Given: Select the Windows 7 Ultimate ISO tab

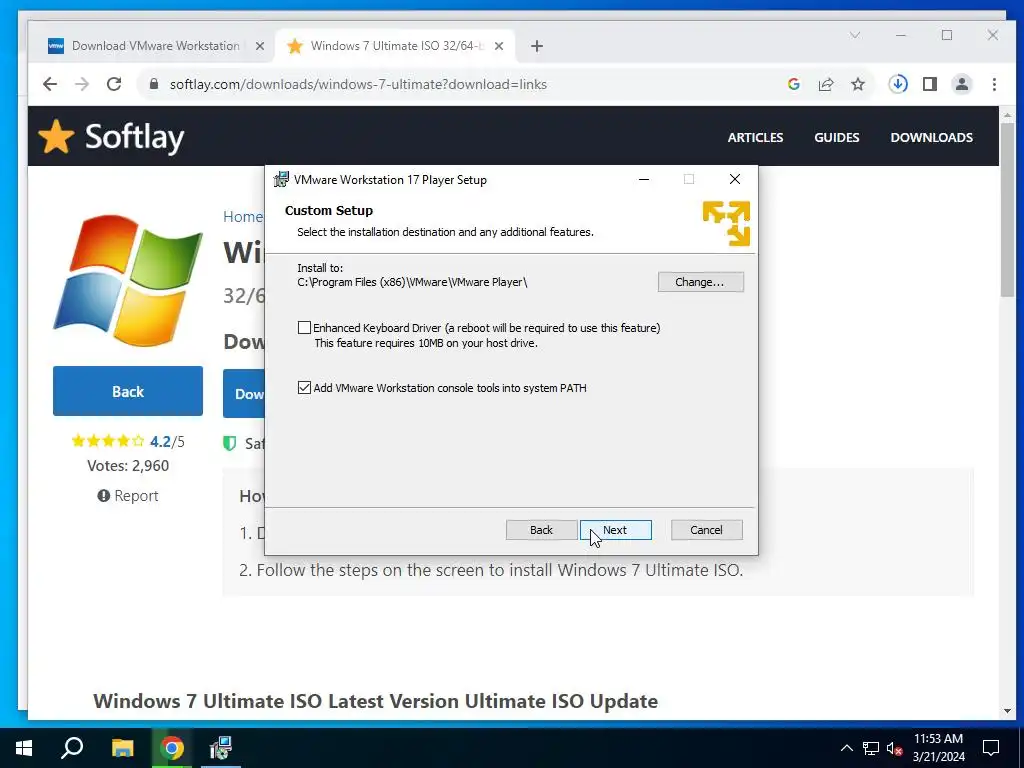Looking at the screenshot, I should coord(396,46).
